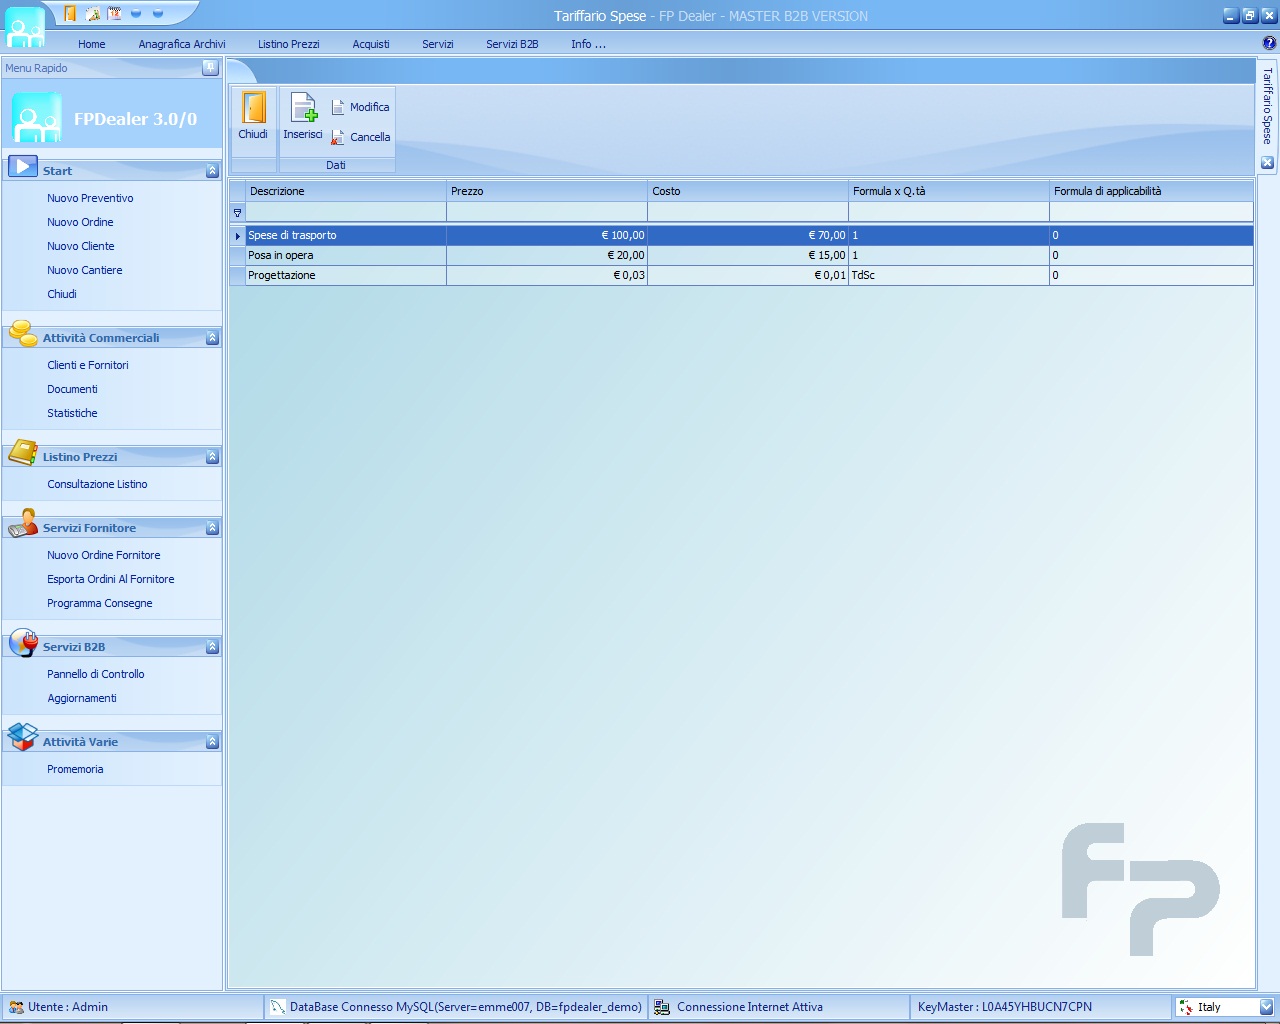
Task: Sort by the Costo column header
Action: point(748,191)
